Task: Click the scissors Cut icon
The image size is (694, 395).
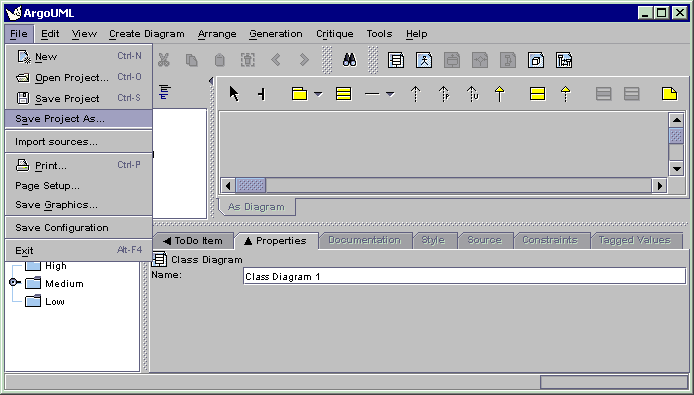Action: pos(164,60)
